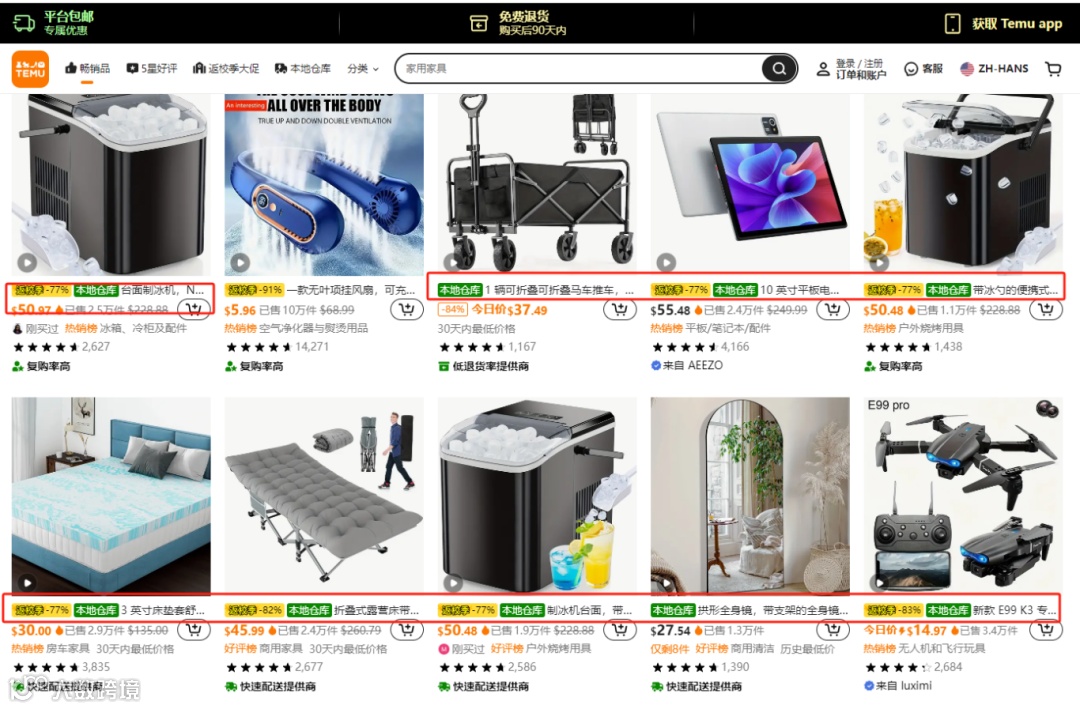Add the neck fan product to cart
The image size is (1080, 709).
click(x=406, y=310)
